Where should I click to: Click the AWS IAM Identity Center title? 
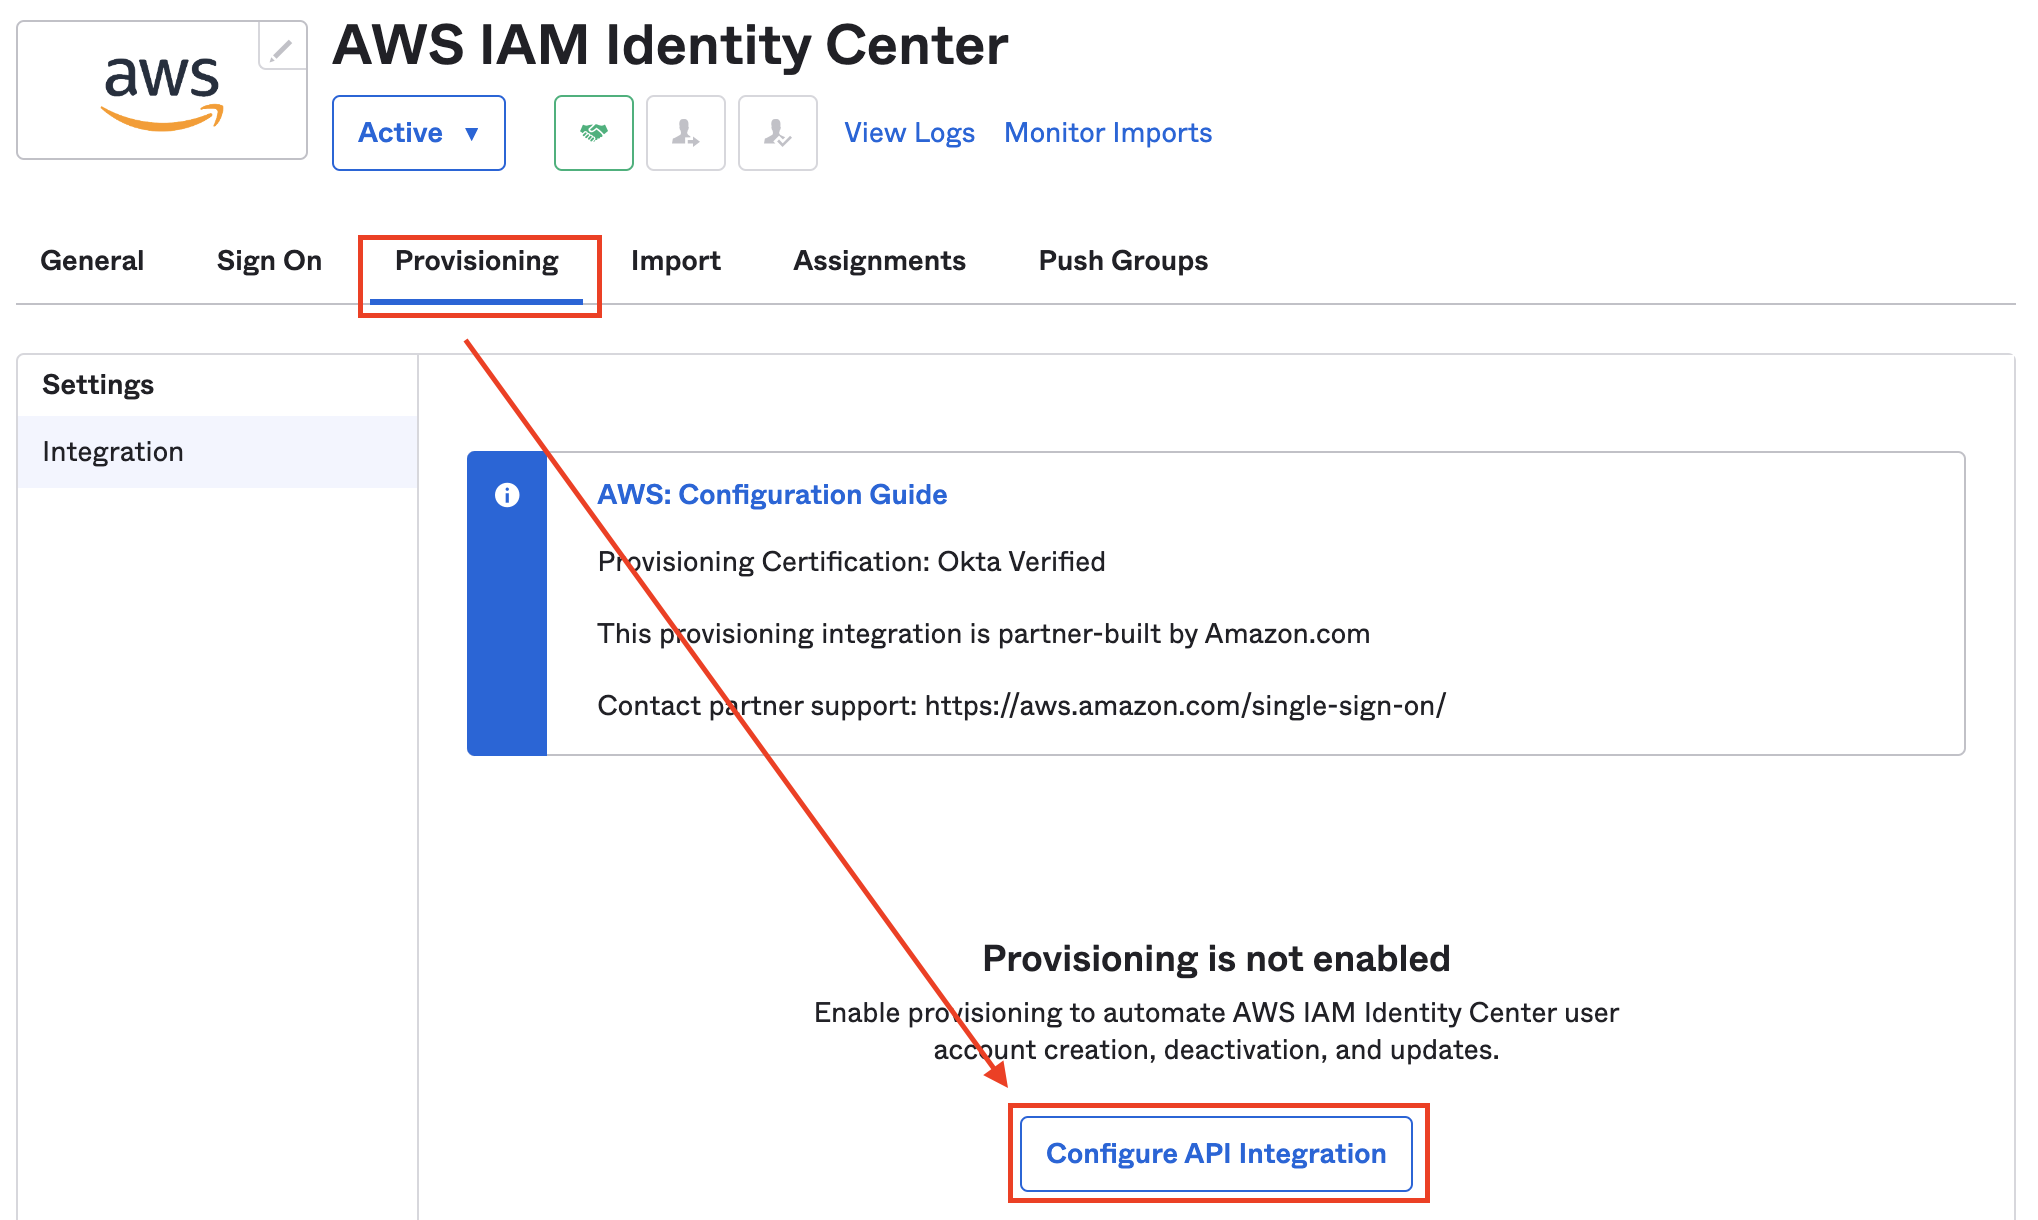(x=670, y=46)
